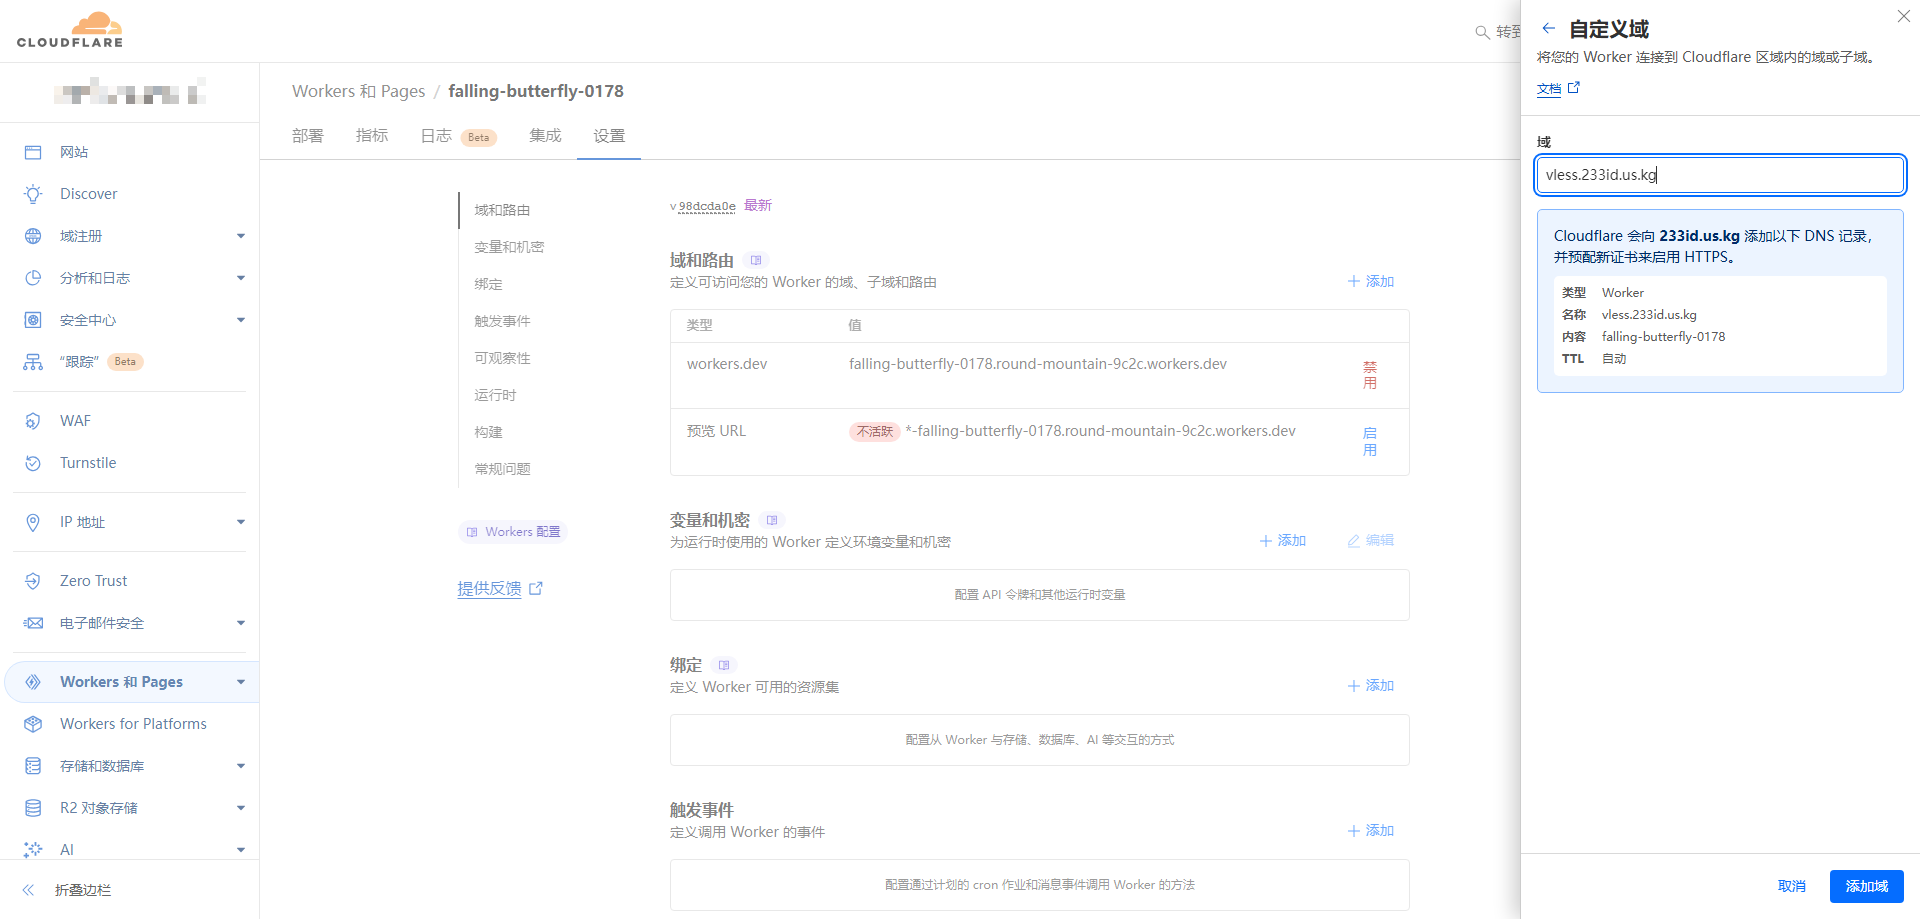Switch to the 部署 tab
The image size is (1920, 919).
(308, 136)
